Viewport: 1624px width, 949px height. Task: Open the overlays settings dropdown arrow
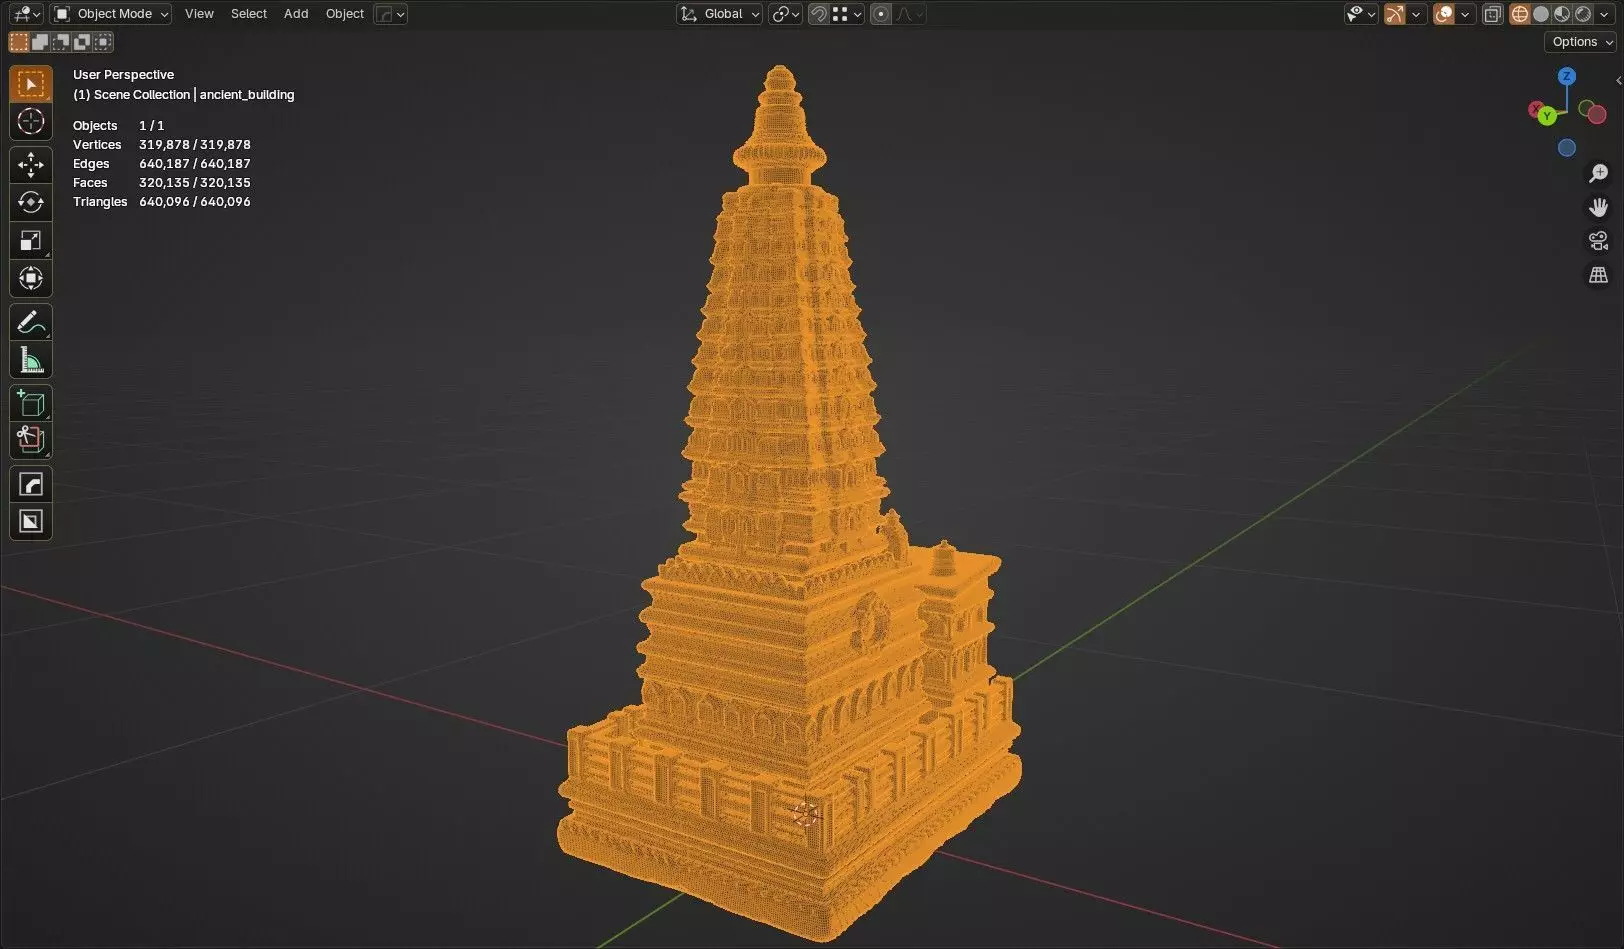[1465, 14]
